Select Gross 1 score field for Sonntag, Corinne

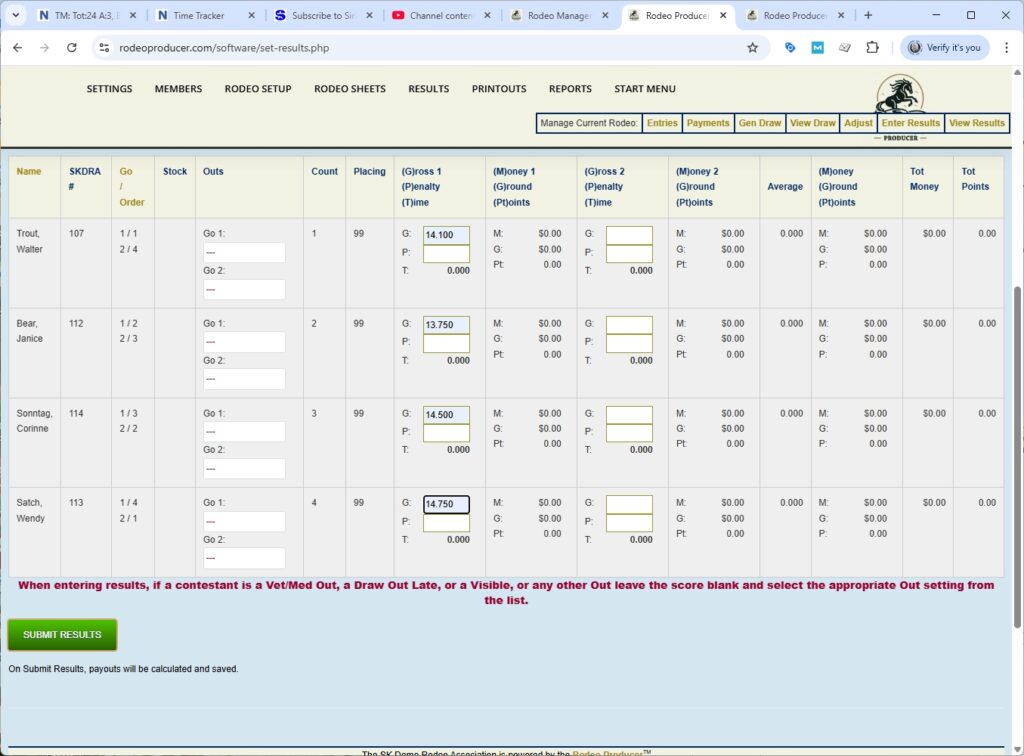[445, 413]
